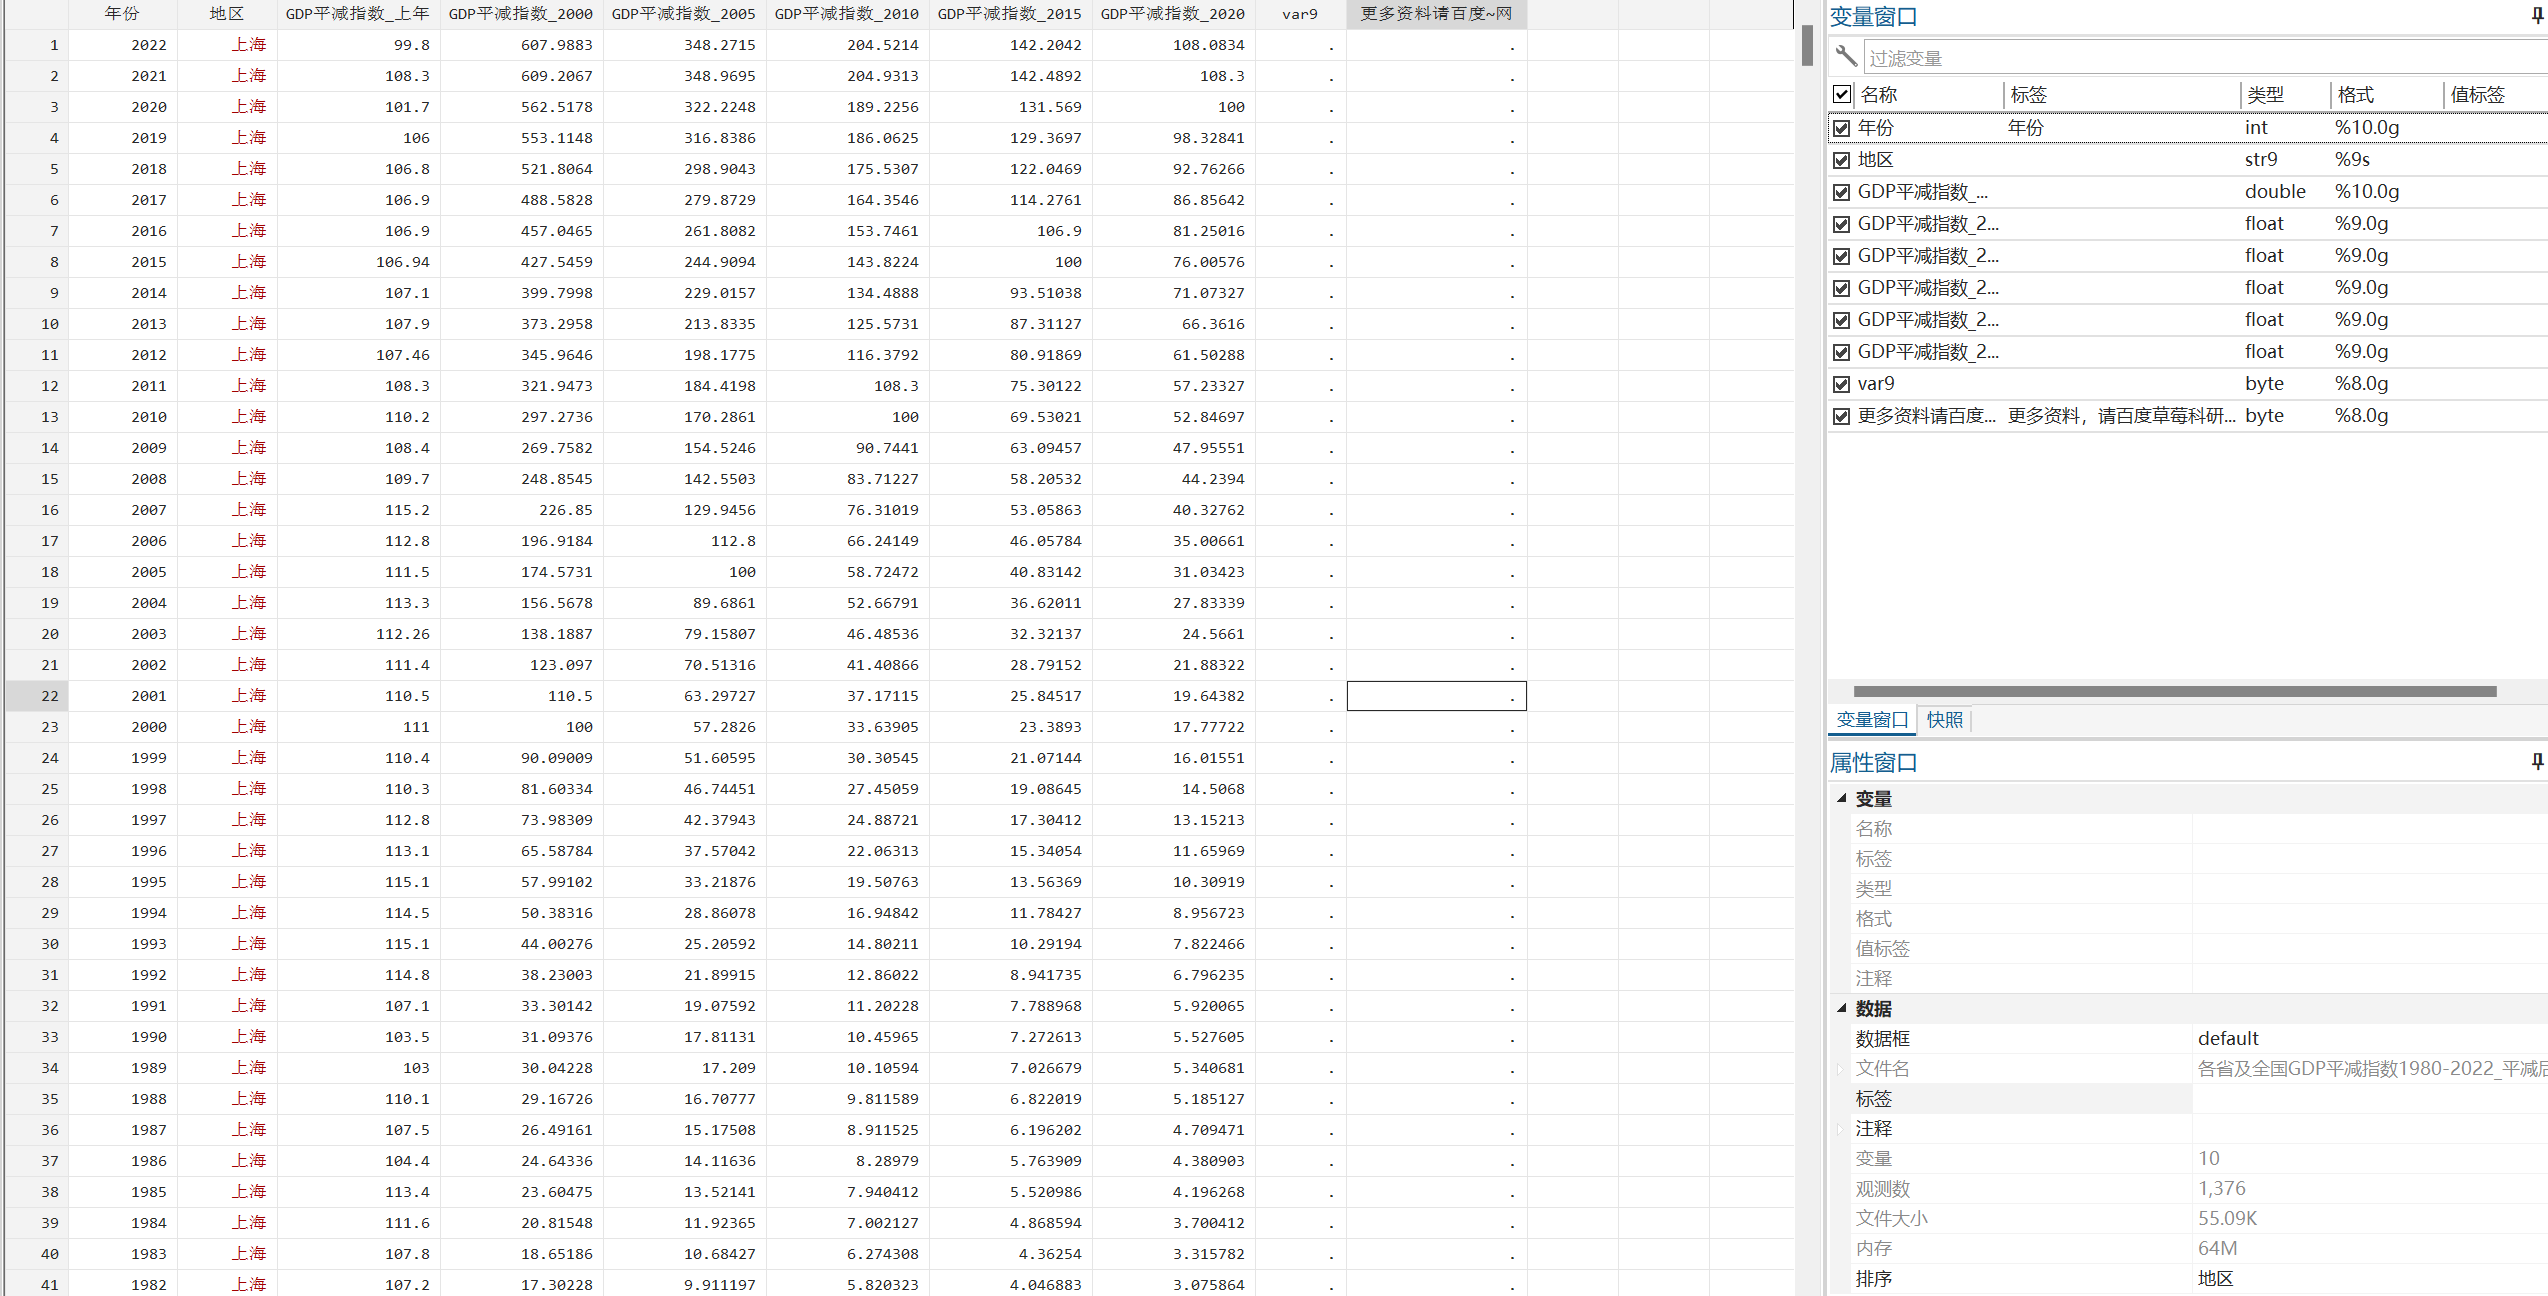
Task: Expand the 注释 row arrow under 数据
Action: coord(1839,1129)
